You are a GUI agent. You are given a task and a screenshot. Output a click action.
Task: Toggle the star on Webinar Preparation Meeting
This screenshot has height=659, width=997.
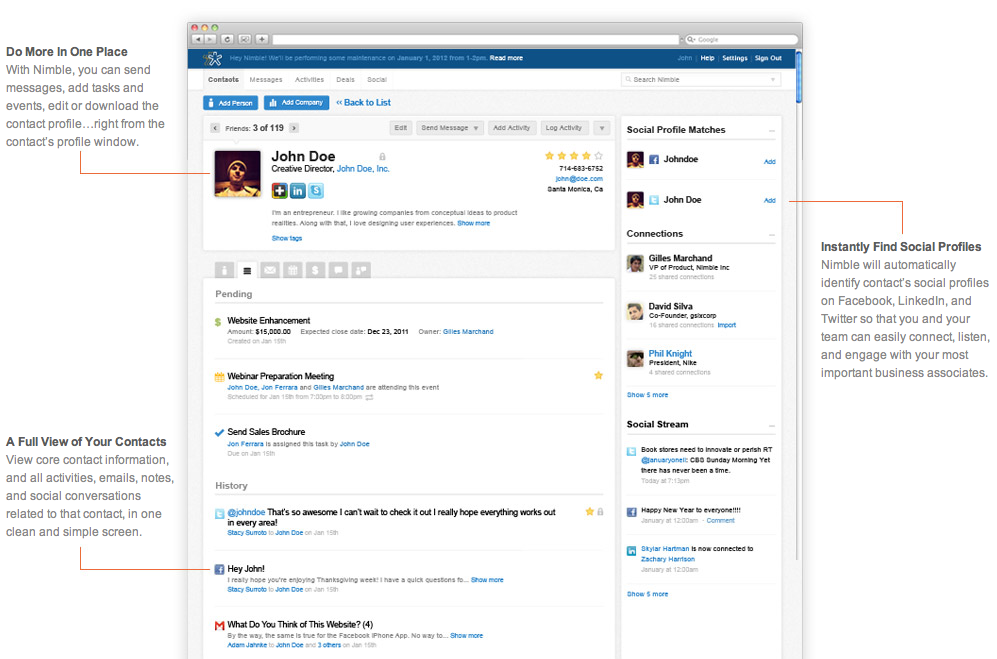[598, 375]
